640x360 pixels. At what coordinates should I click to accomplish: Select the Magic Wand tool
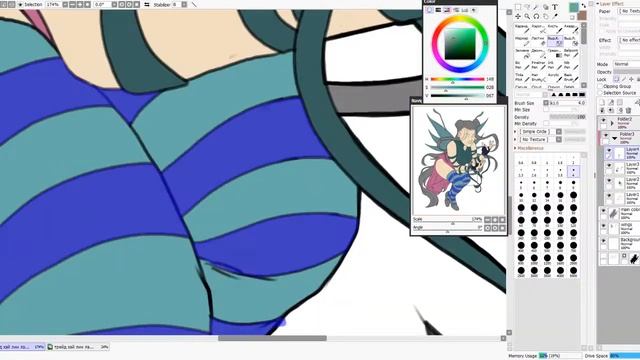[x=536, y=7]
